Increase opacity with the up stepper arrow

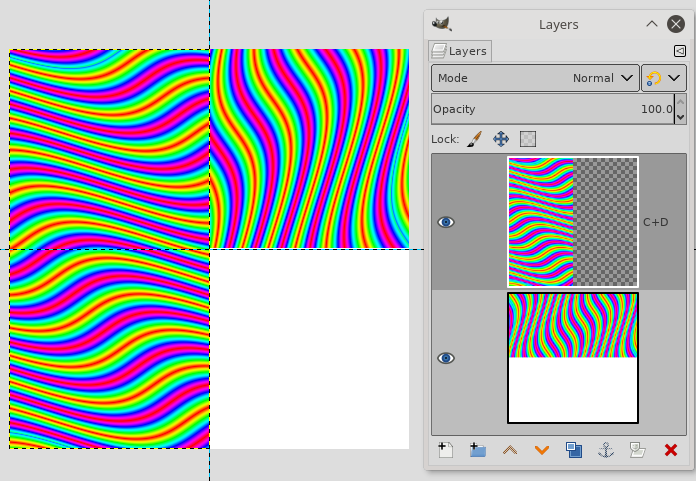click(680, 102)
